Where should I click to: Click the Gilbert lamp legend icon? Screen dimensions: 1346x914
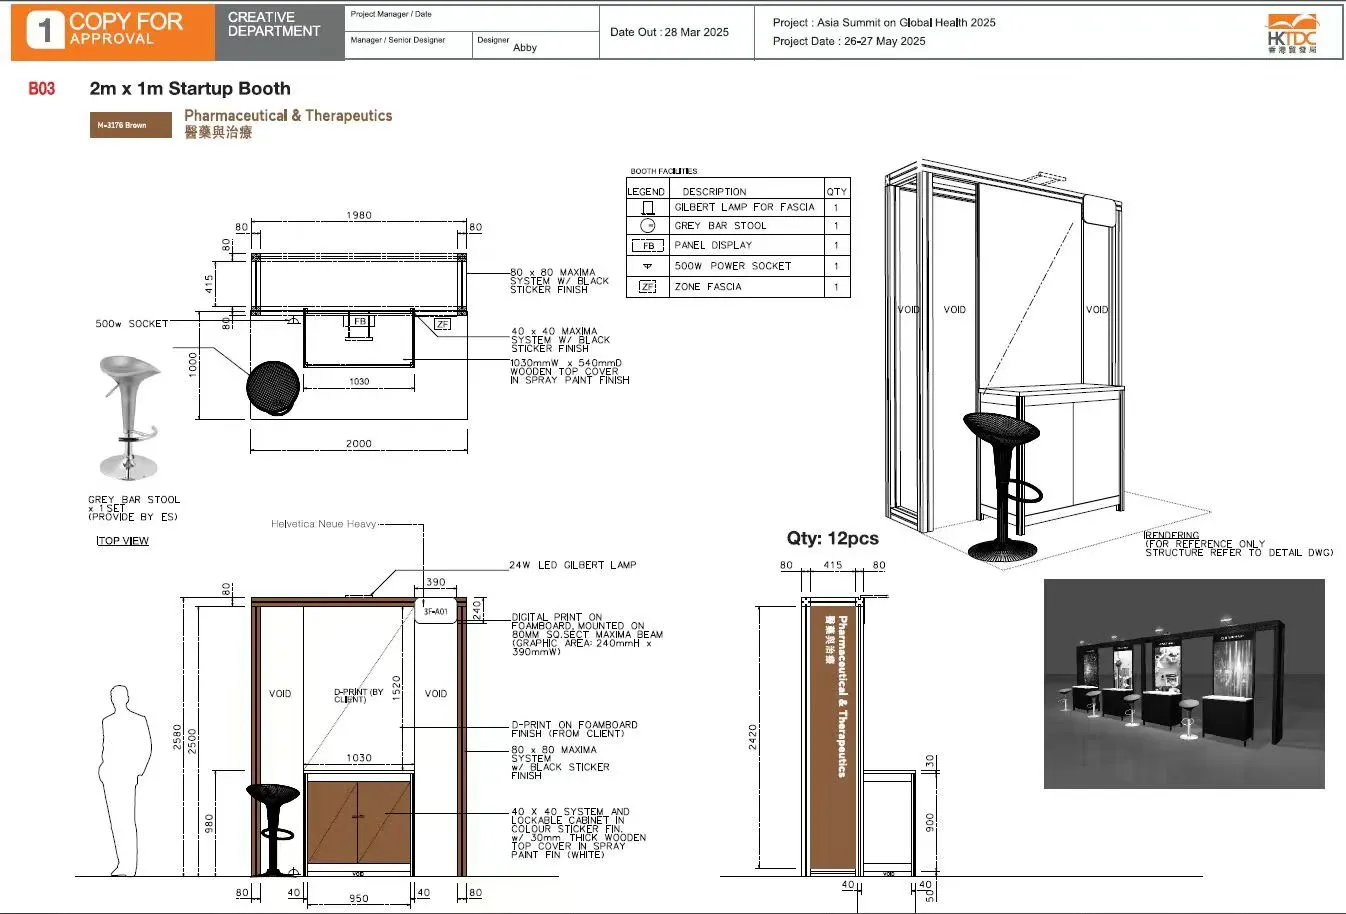(x=647, y=208)
